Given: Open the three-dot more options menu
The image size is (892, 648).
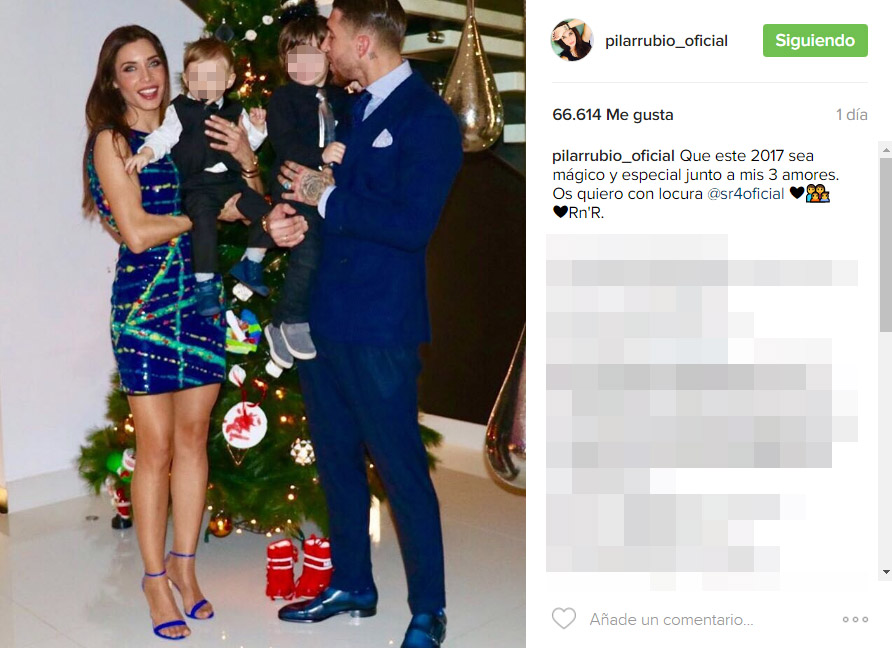Looking at the screenshot, I should (x=855, y=619).
